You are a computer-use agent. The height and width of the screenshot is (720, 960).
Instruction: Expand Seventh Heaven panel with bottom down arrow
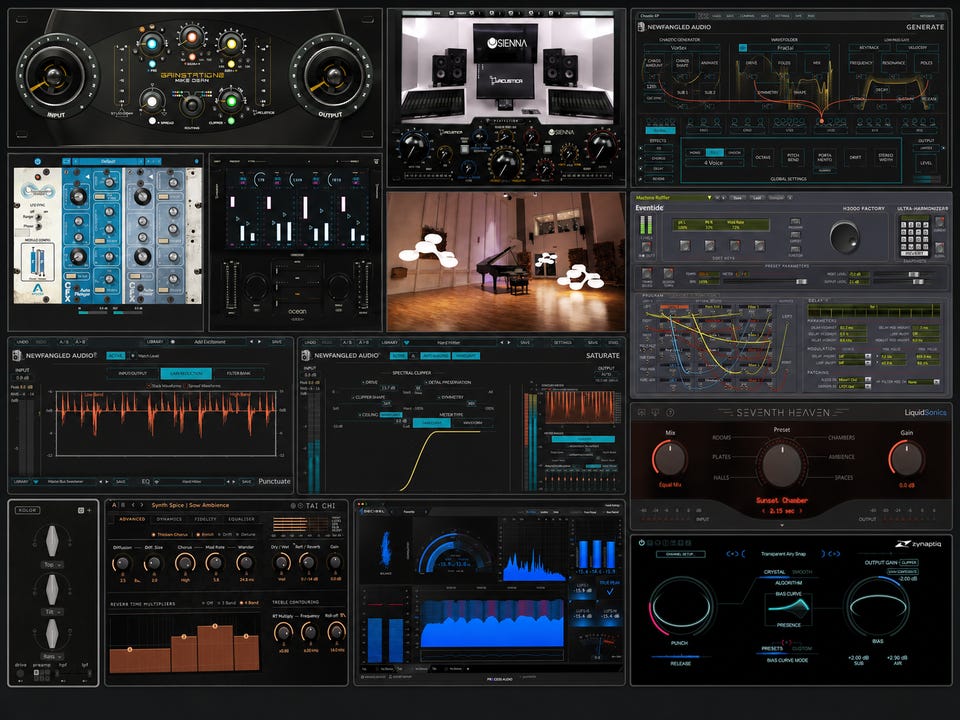pyautogui.click(x=782, y=525)
